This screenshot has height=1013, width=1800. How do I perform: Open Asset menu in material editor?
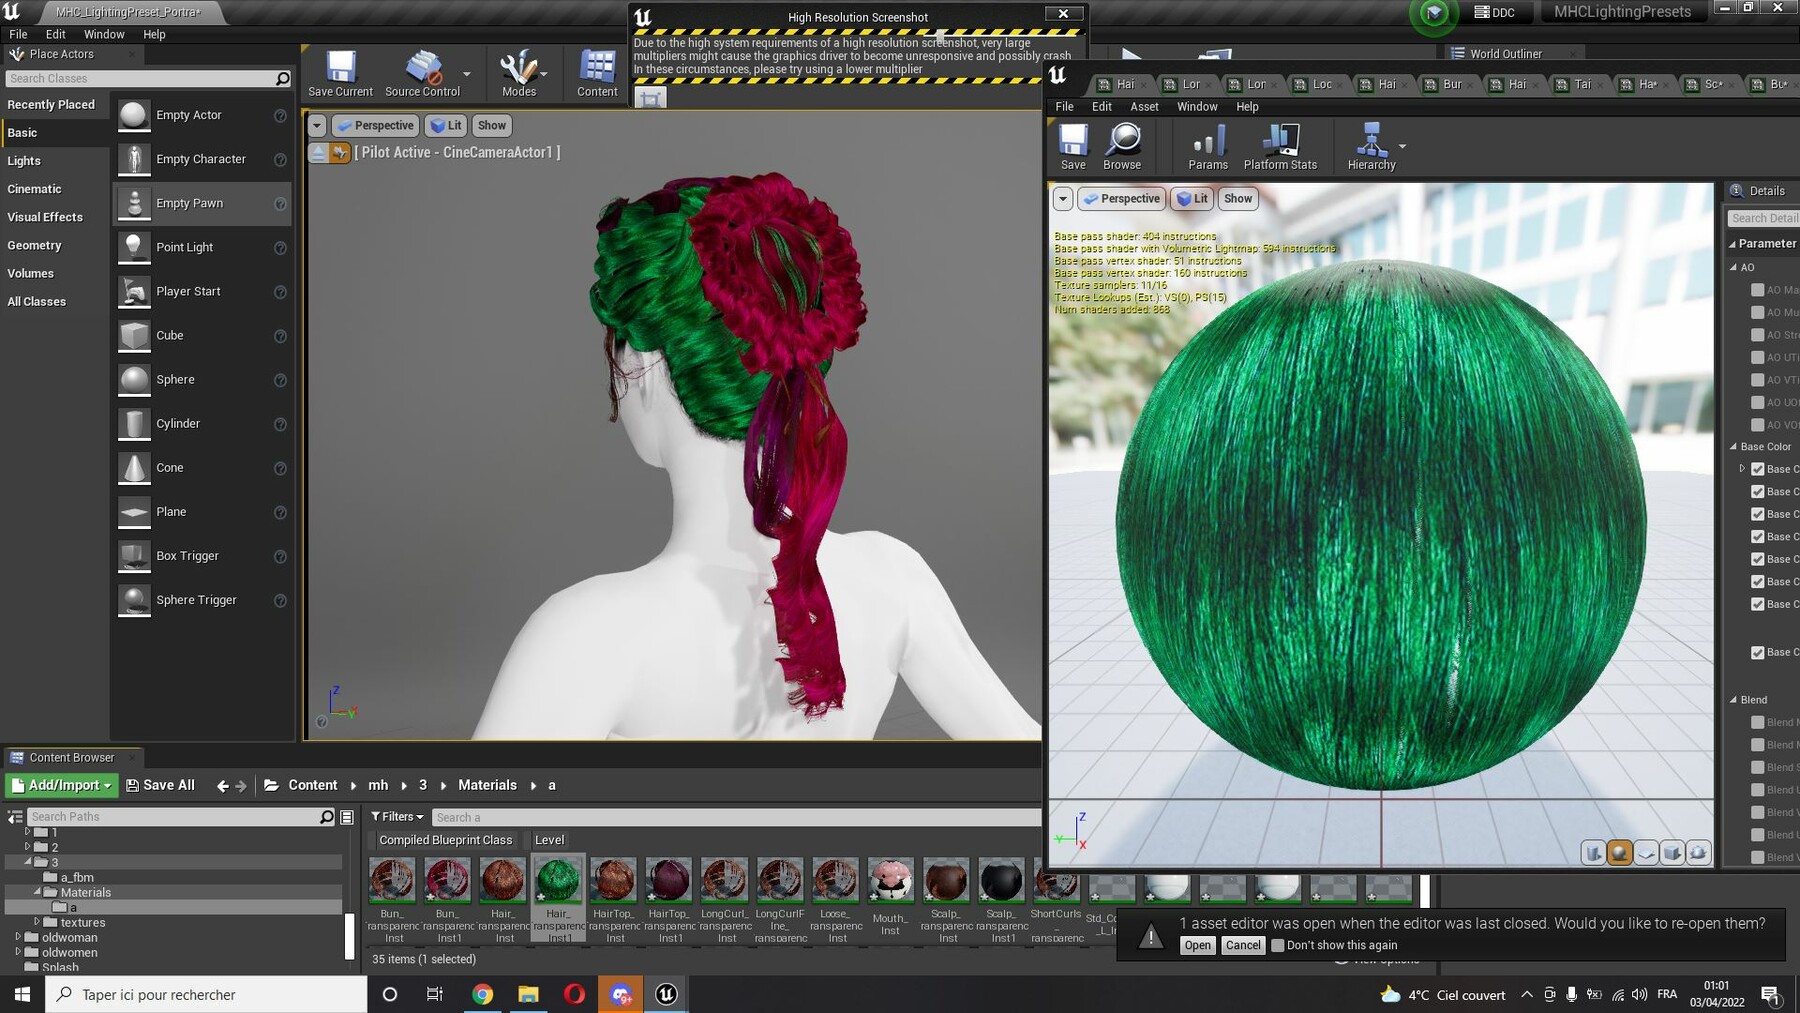tap(1144, 107)
